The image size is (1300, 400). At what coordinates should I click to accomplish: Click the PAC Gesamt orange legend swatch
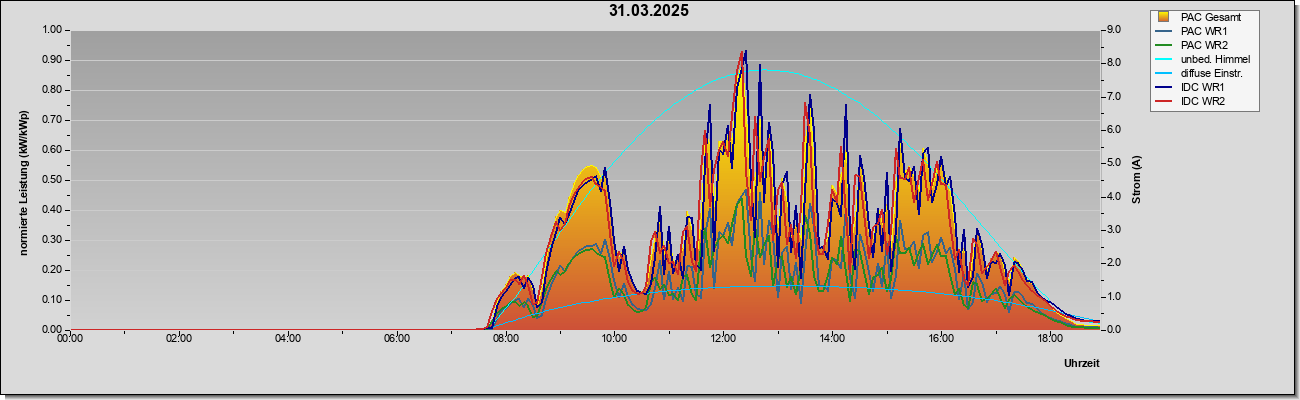tap(1163, 17)
